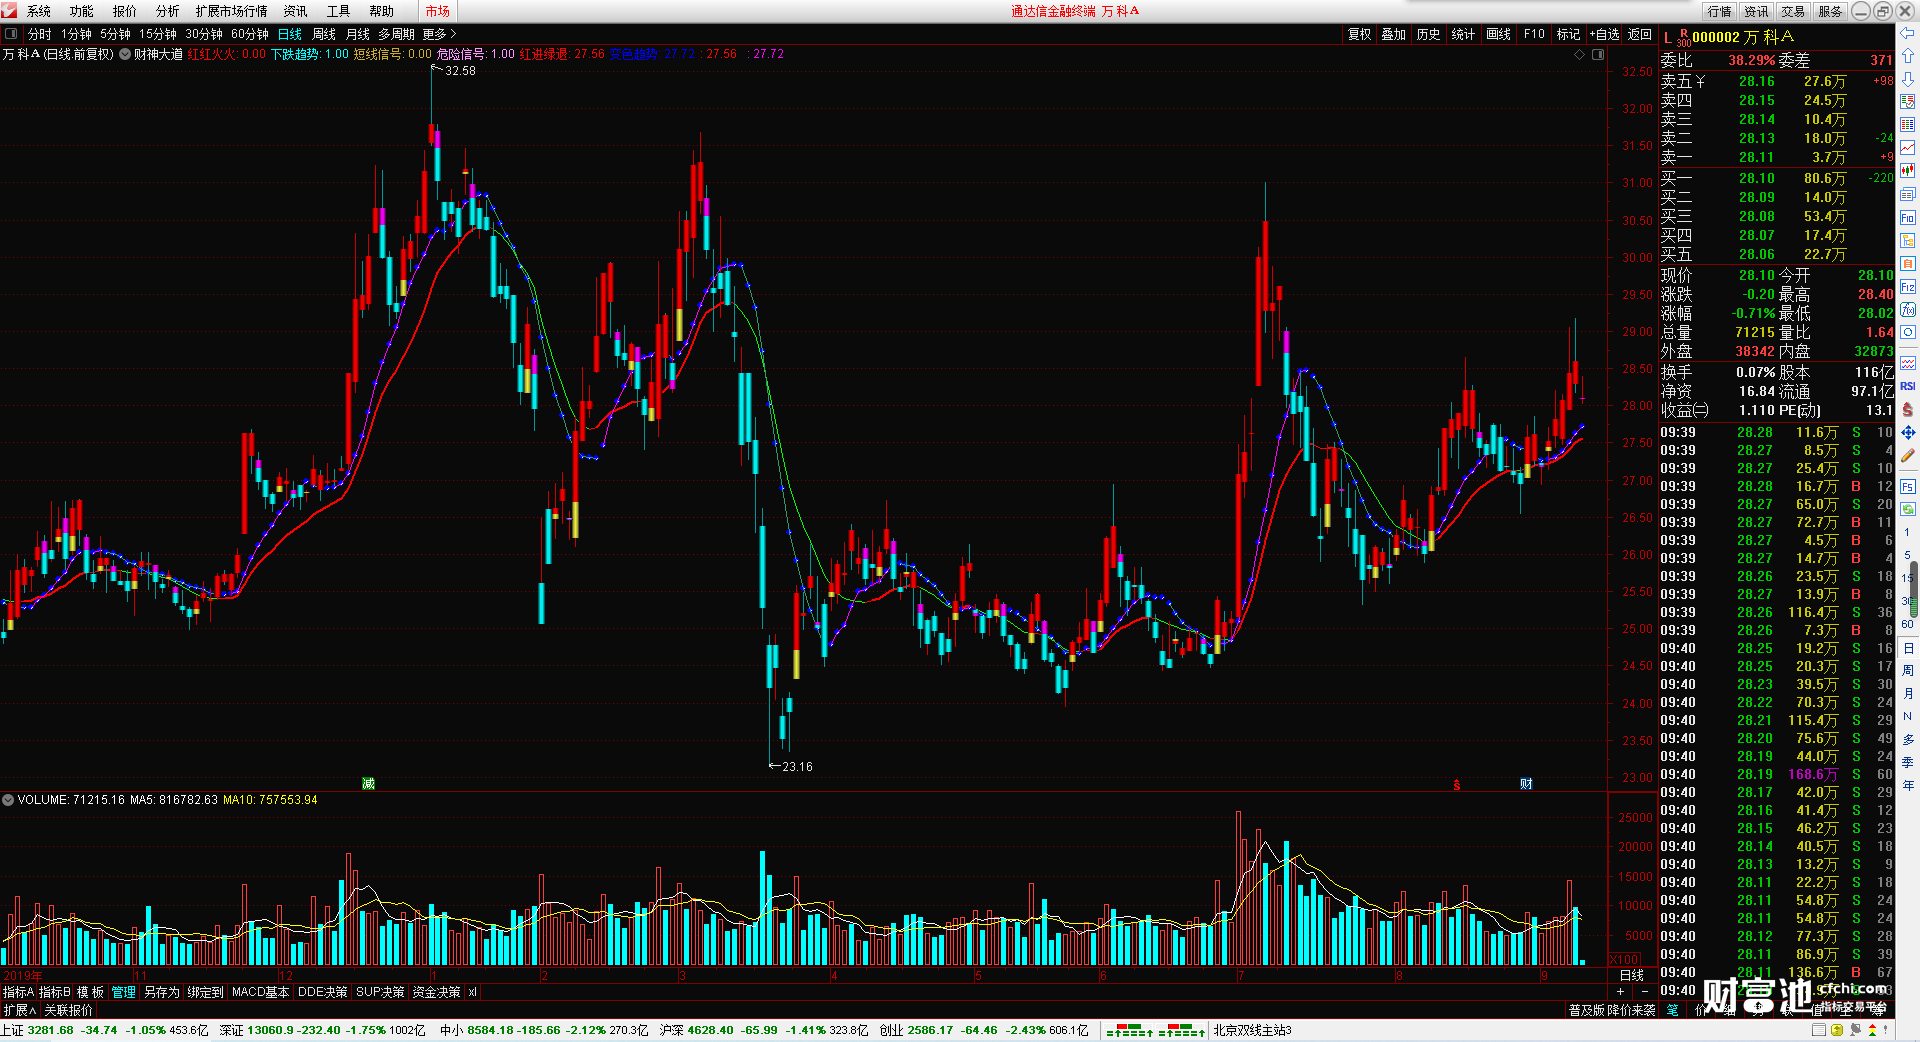Select the 1分钟 period
The width and height of the screenshot is (1920, 1042).
[76, 34]
